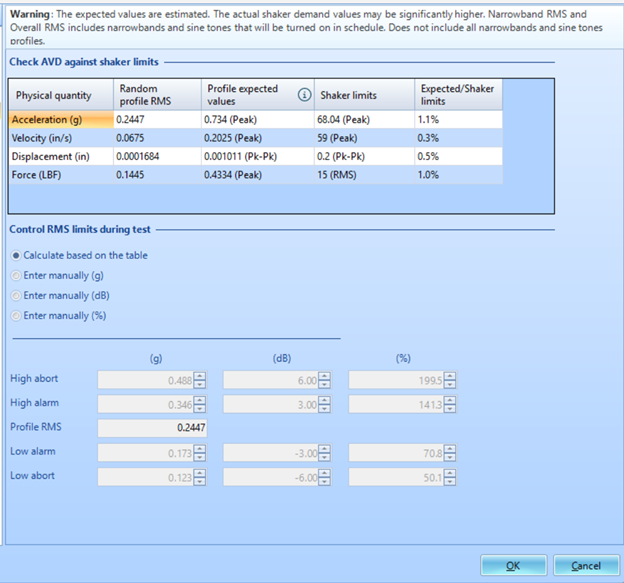This screenshot has width=624, height=583.
Task: Click the High abort (g) stepper arrows
Action: [200, 380]
